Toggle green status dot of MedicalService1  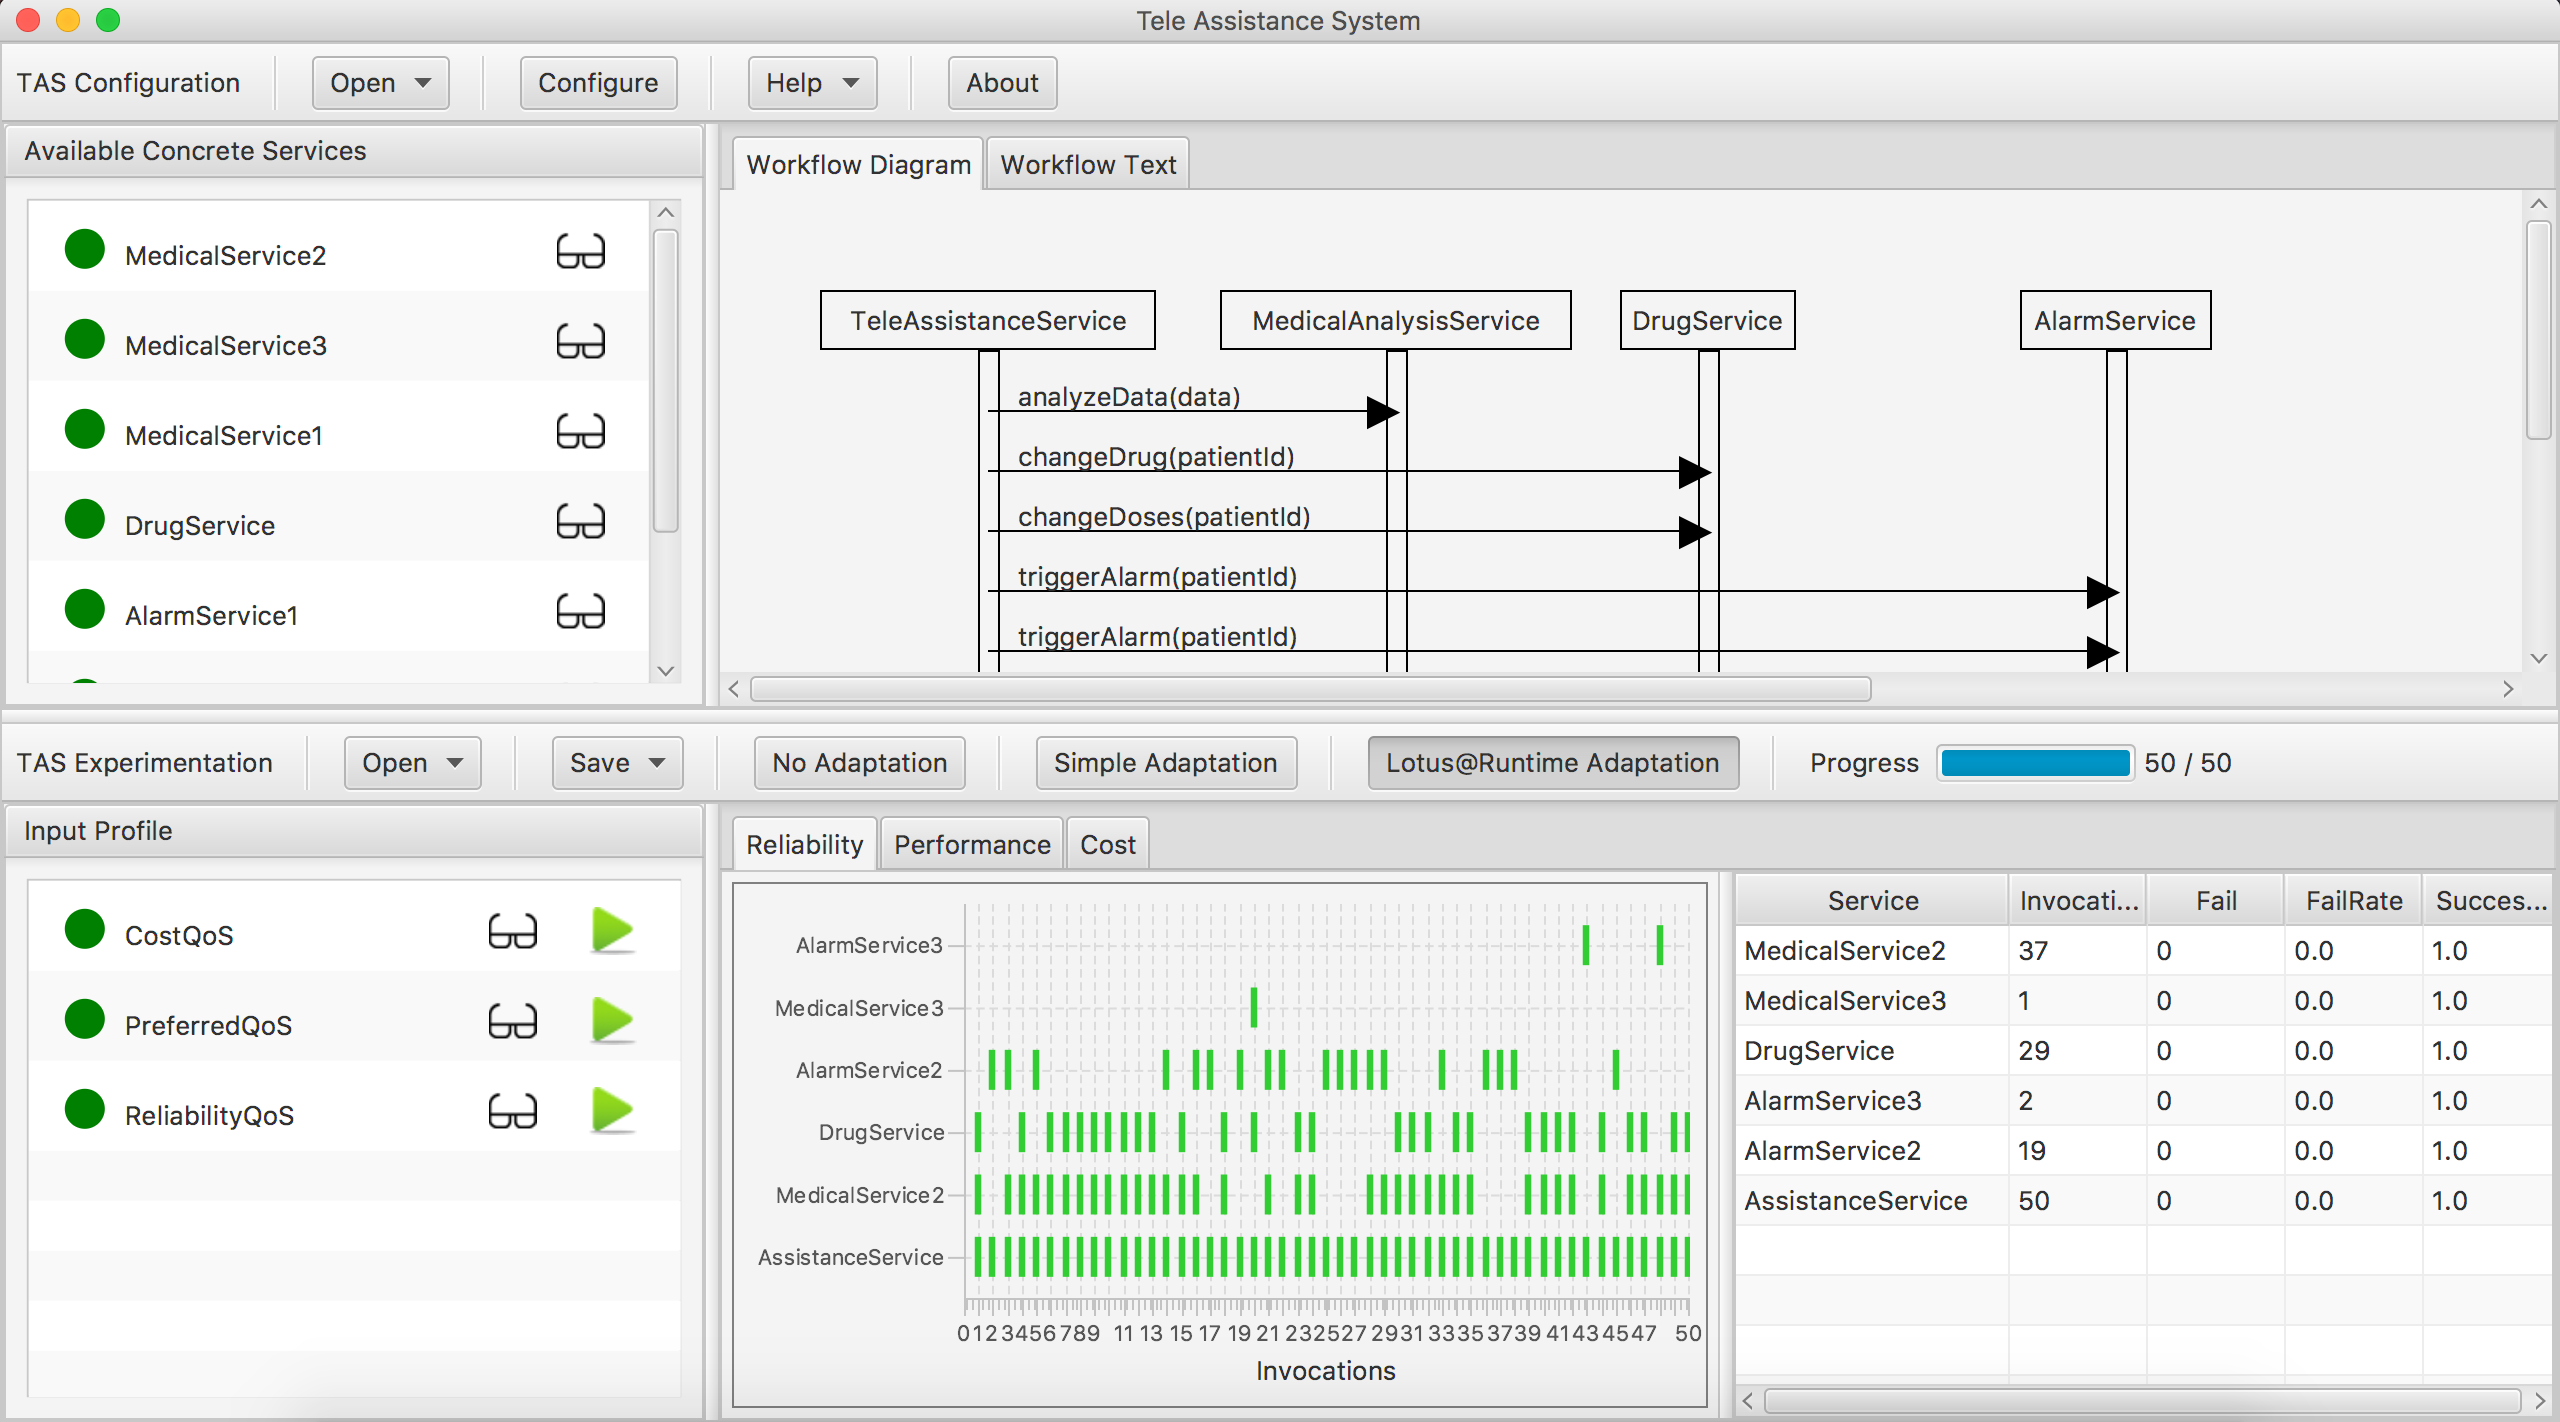coord(85,431)
